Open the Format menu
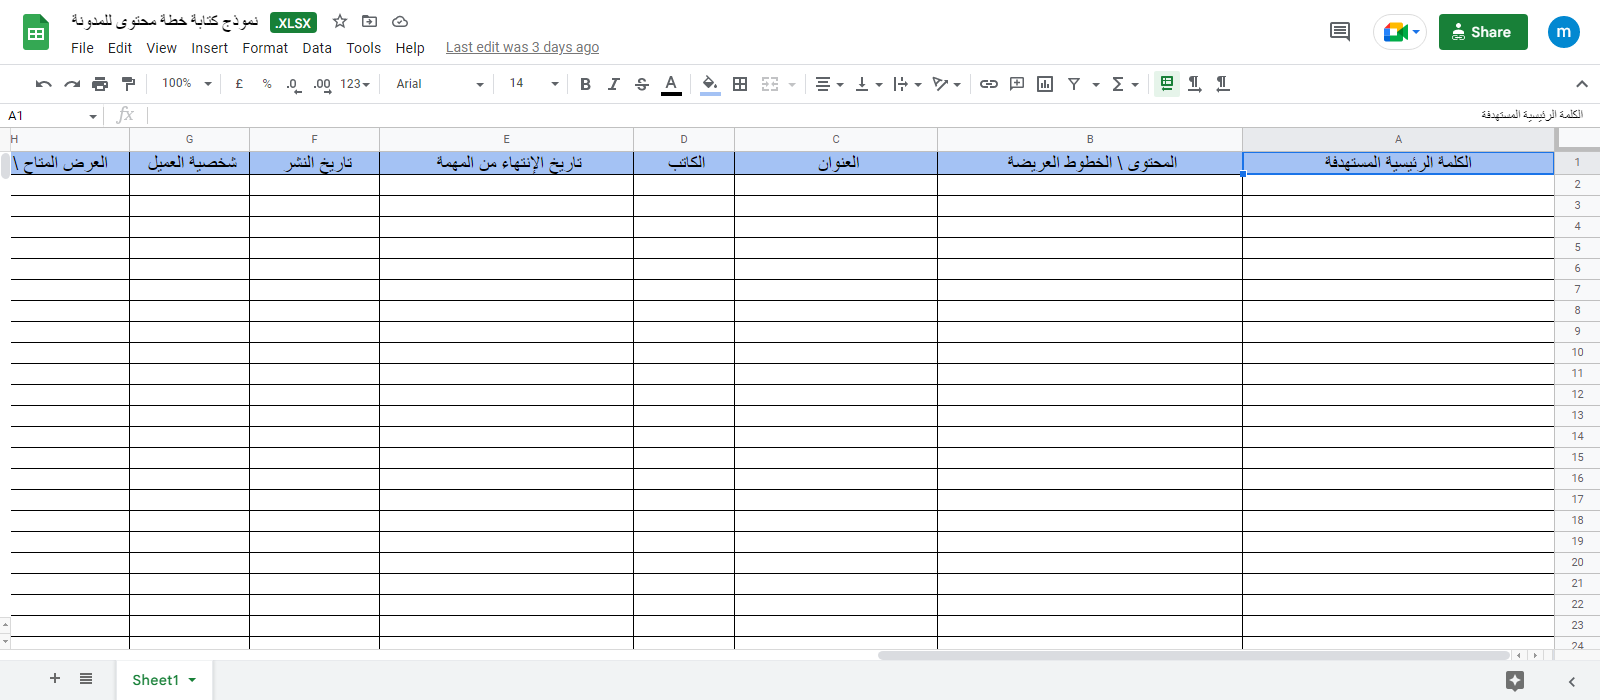Viewport: 1600px width, 700px height. [x=265, y=48]
